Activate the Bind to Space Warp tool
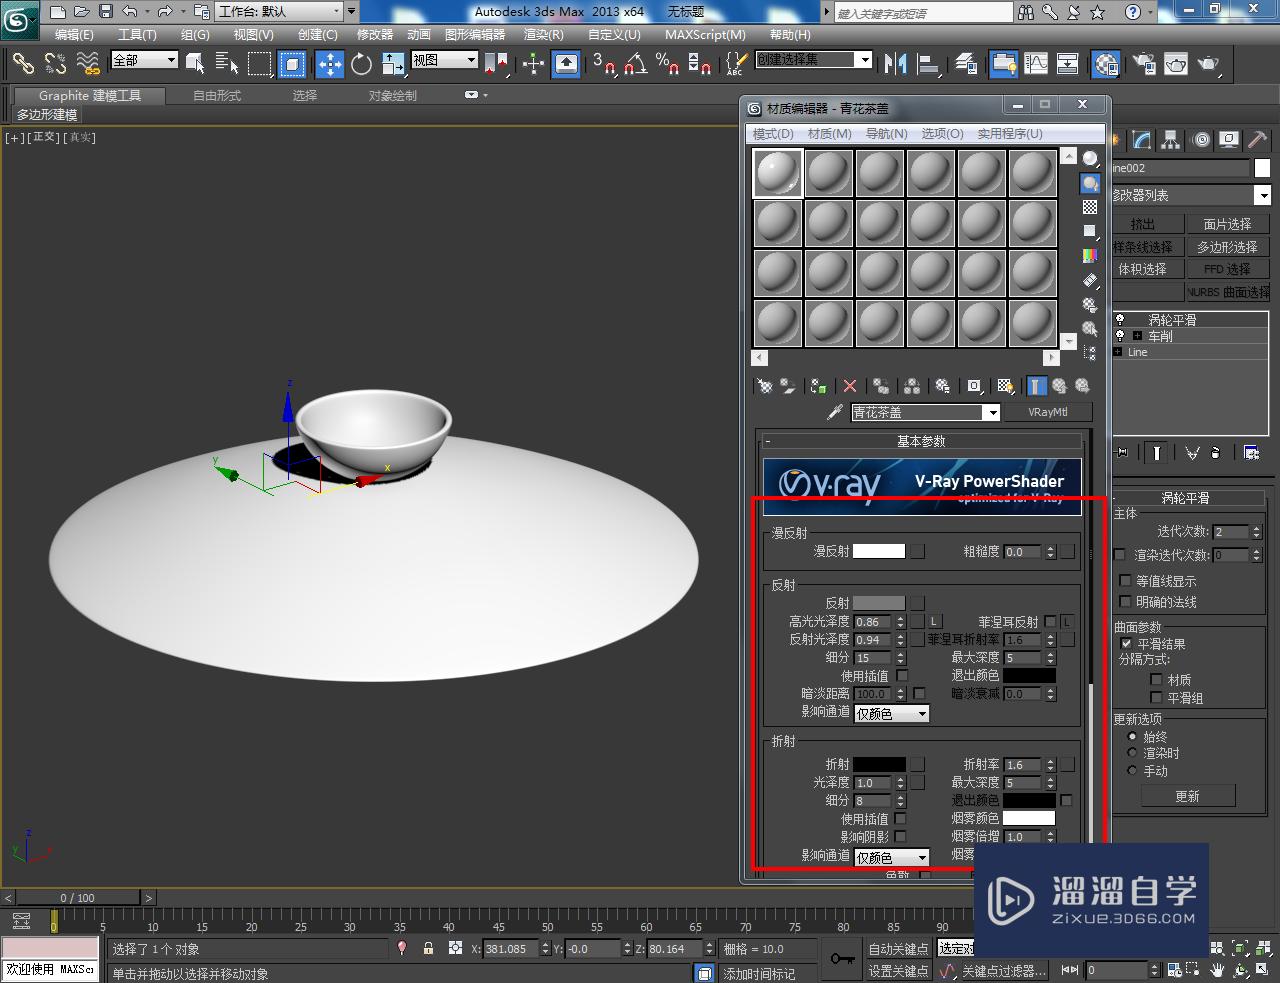Image resolution: width=1280 pixels, height=983 pixels. pos(88,64)
